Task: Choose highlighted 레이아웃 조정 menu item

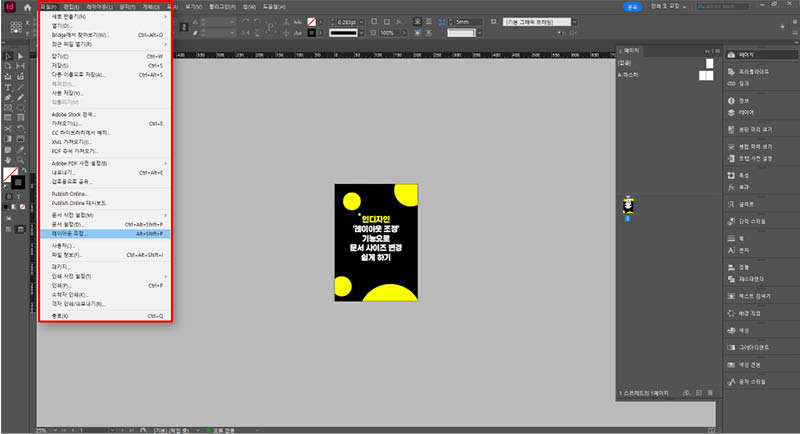Action: (x=105, y=234)
